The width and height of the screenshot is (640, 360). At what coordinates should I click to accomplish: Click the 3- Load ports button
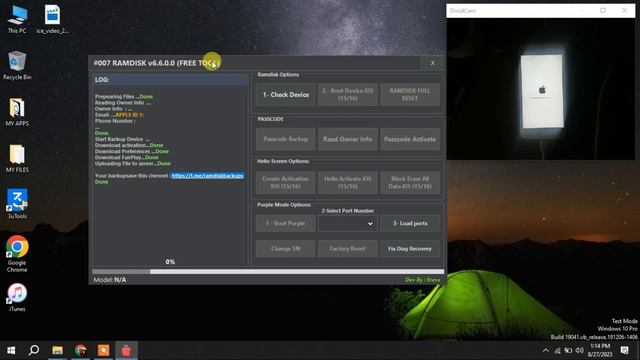coord(410,224)
